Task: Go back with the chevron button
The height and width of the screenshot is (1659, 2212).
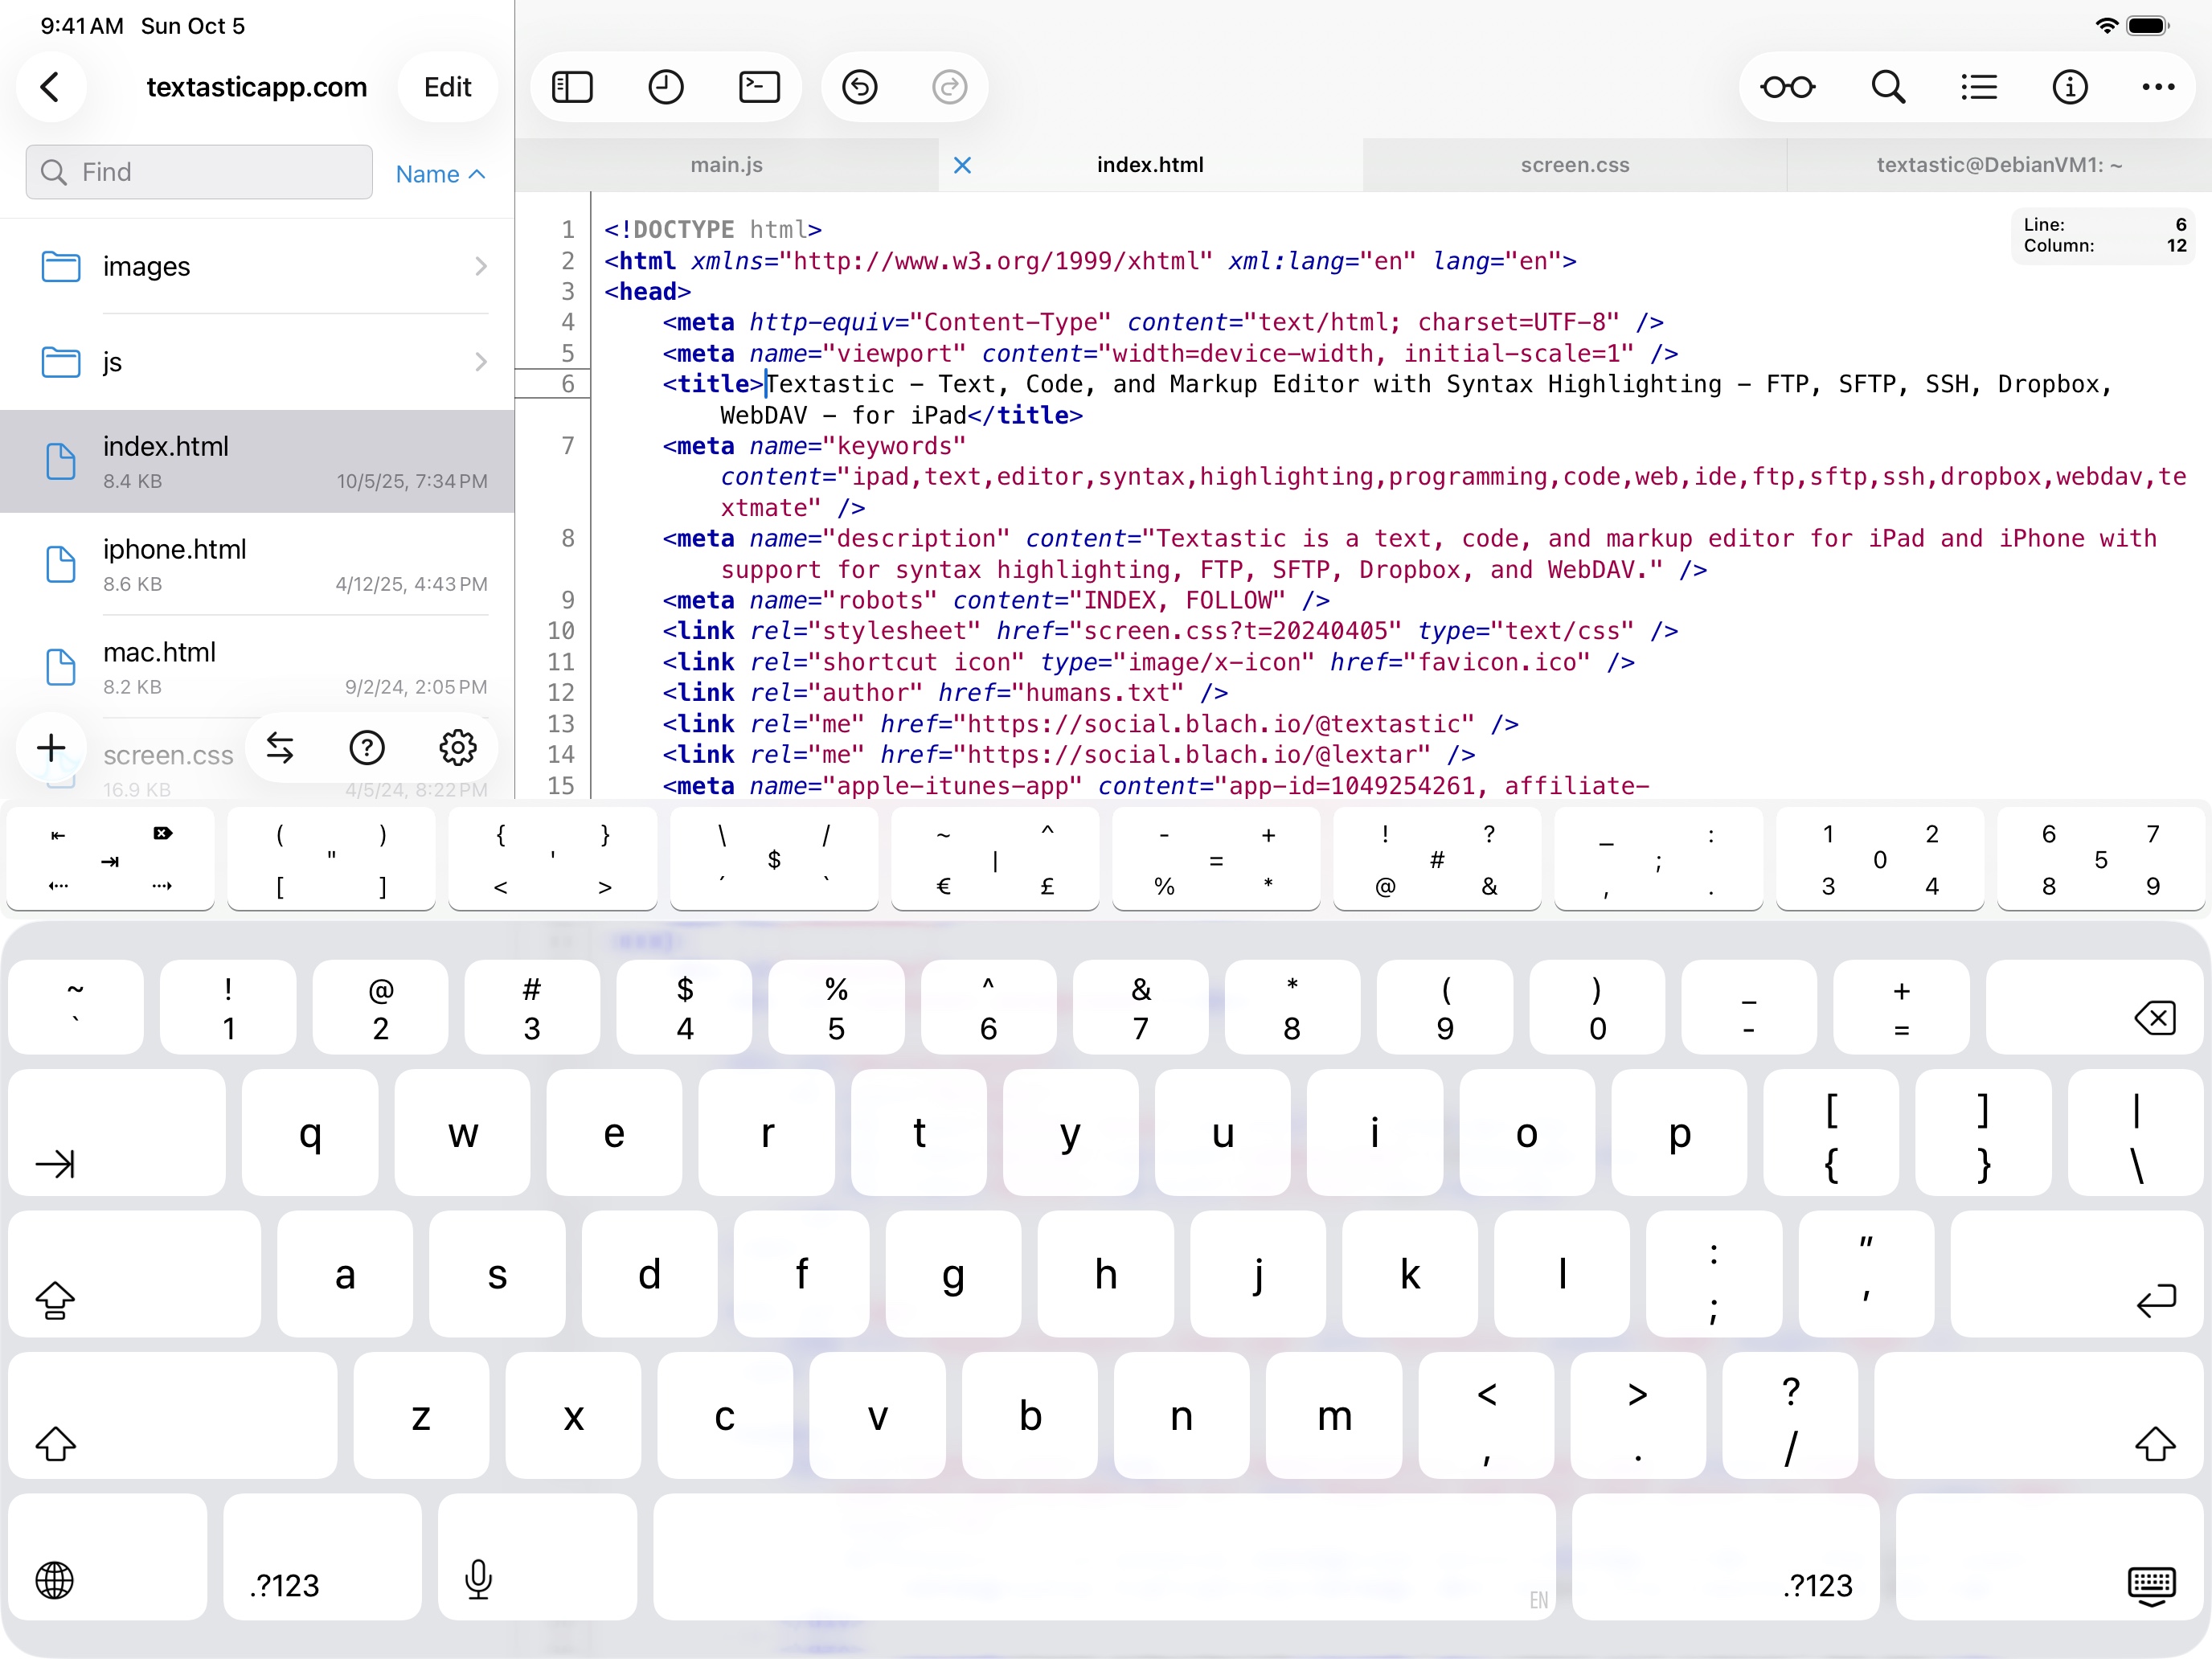Action: (x=50, y=87)
